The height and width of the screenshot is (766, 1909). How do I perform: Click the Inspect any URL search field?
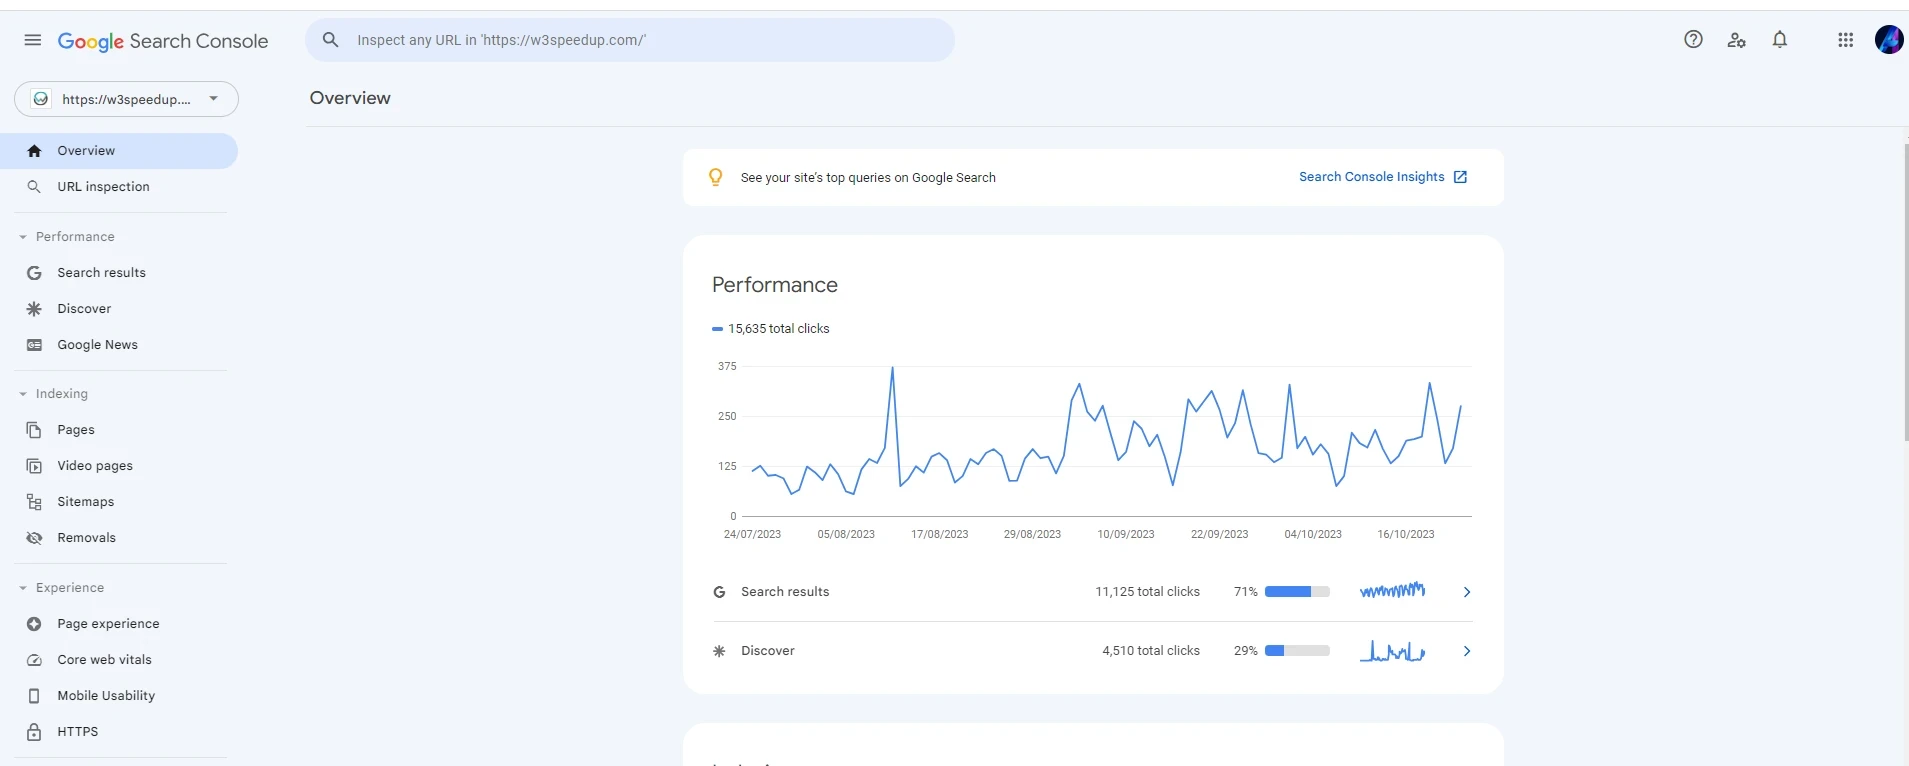tap(630, 40)
